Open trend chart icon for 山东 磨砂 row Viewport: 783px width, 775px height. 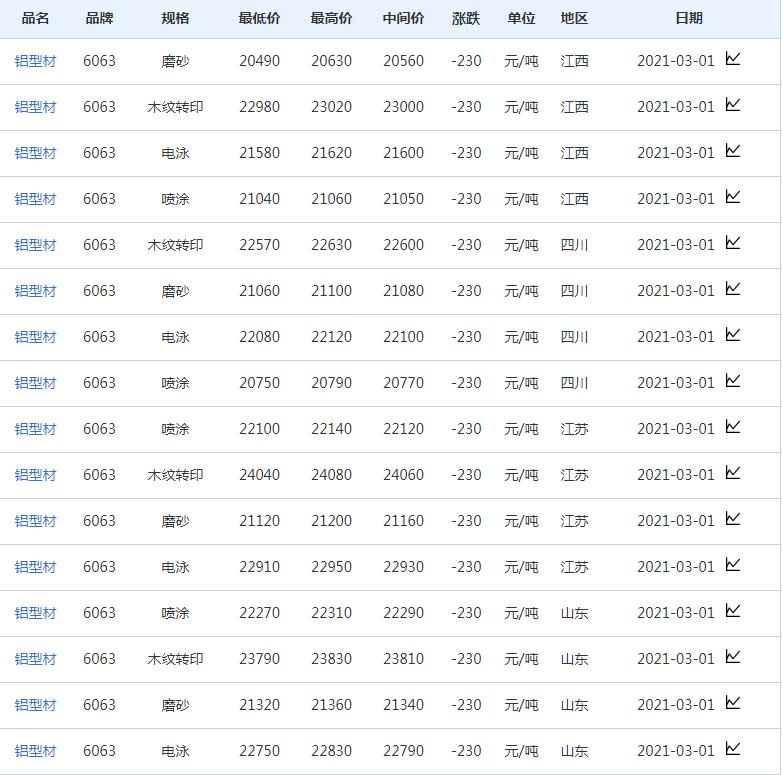coord(733,703)
